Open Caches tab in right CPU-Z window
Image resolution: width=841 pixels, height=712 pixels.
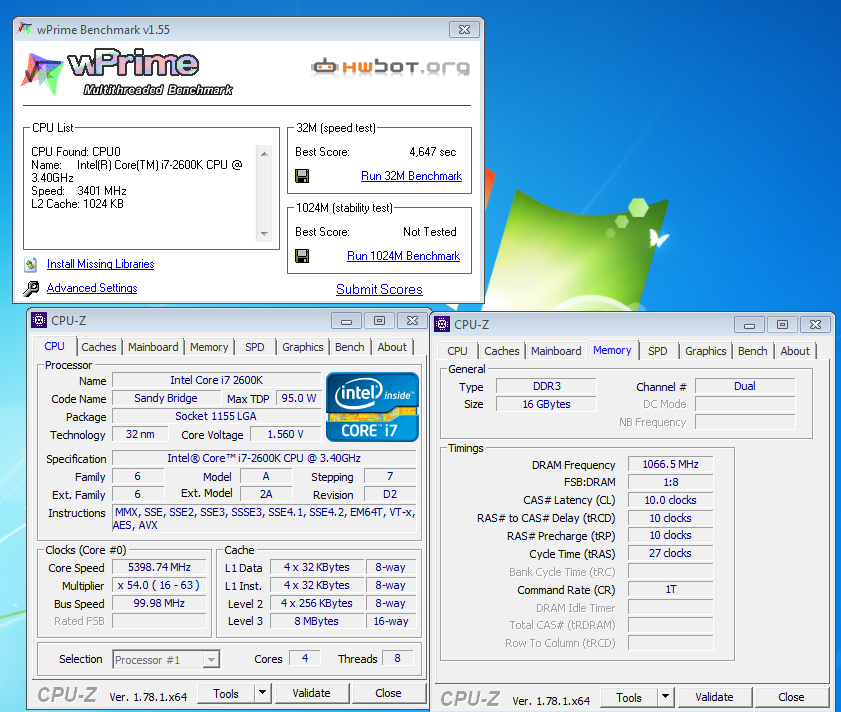pos(501,351)
